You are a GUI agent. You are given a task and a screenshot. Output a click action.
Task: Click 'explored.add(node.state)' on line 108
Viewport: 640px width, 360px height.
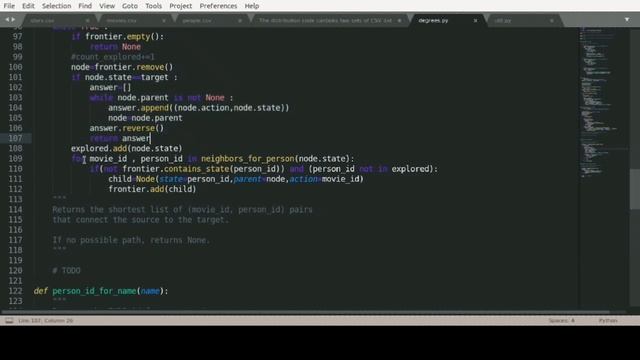pos(127,149)
